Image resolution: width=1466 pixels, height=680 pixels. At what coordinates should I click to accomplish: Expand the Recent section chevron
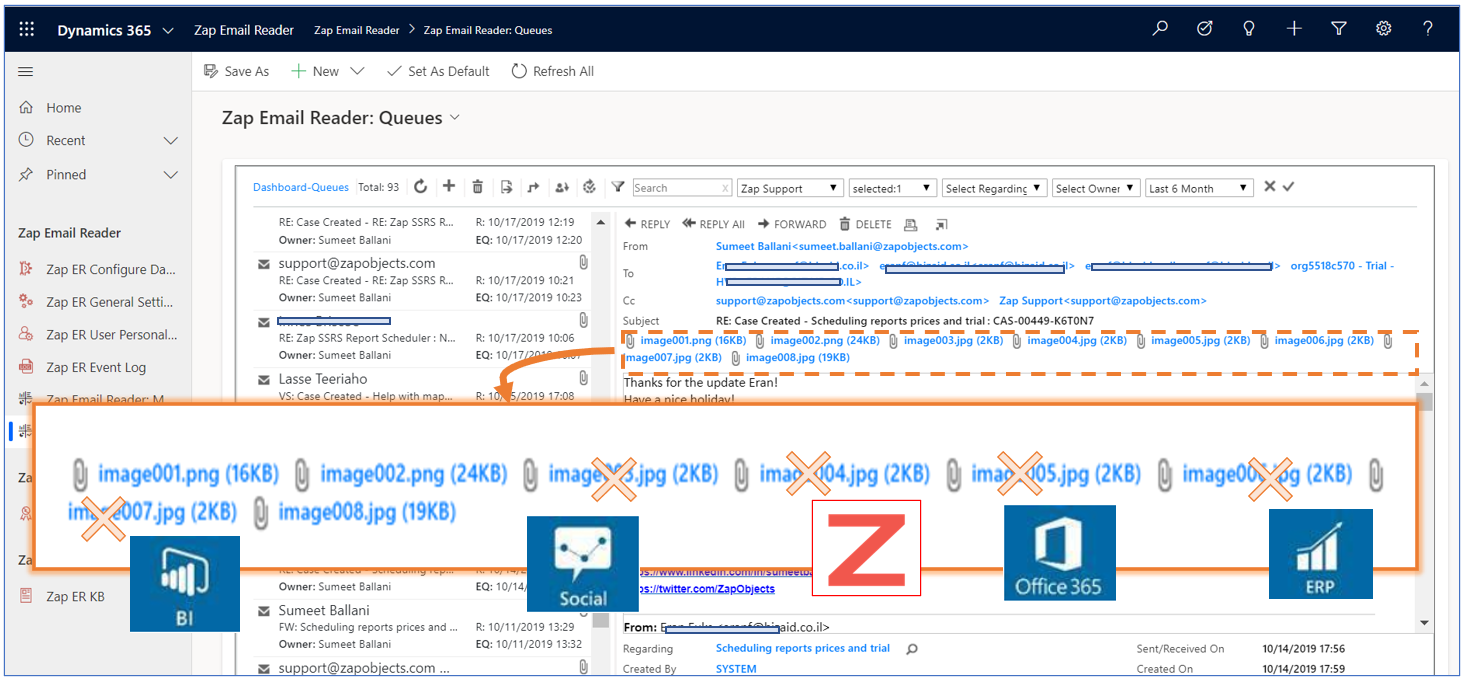(x=171, y=141)
